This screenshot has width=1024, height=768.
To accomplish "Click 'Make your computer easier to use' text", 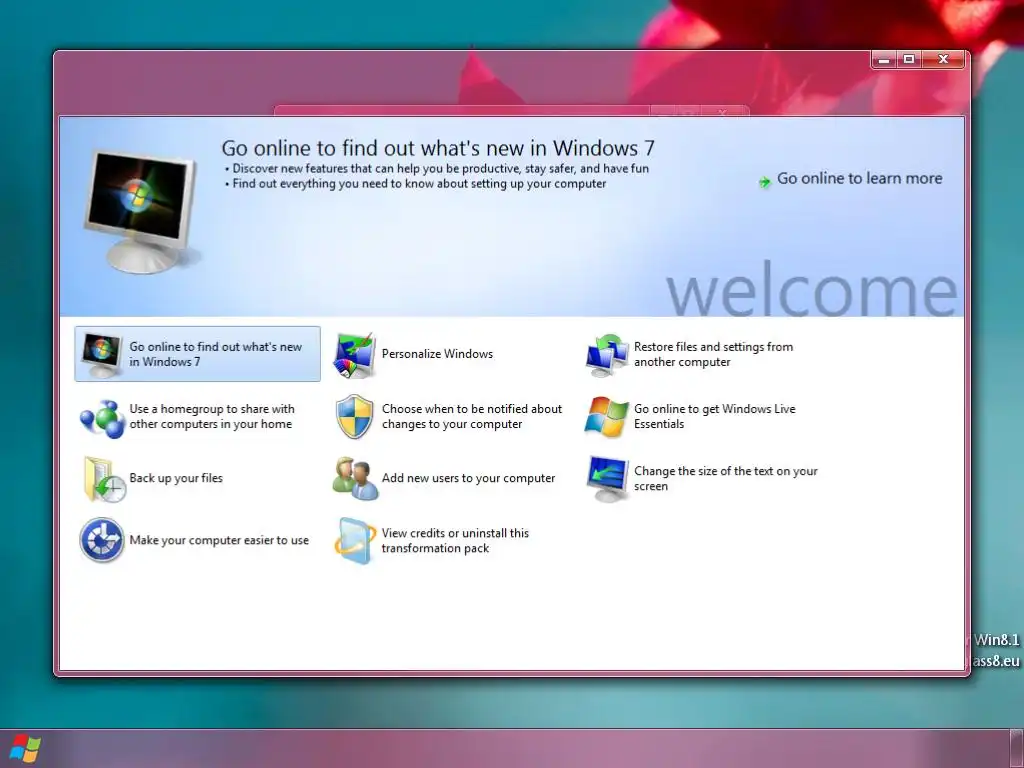I will pyautogui.click(x=219, y=540).
